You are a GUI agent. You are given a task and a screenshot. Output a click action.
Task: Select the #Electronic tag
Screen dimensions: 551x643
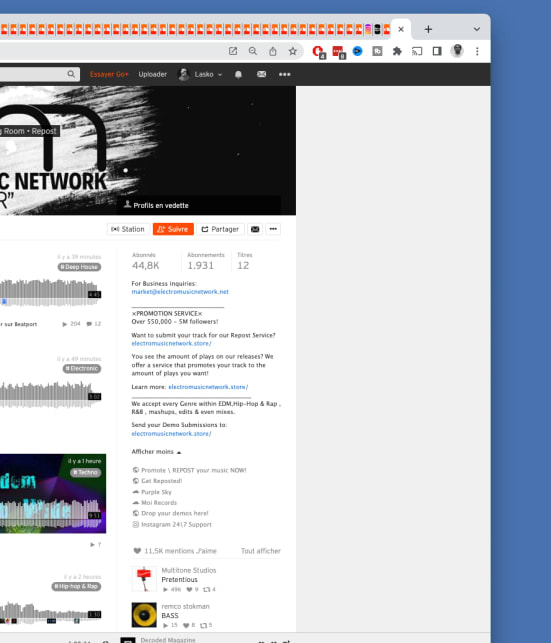coord(82,369)
